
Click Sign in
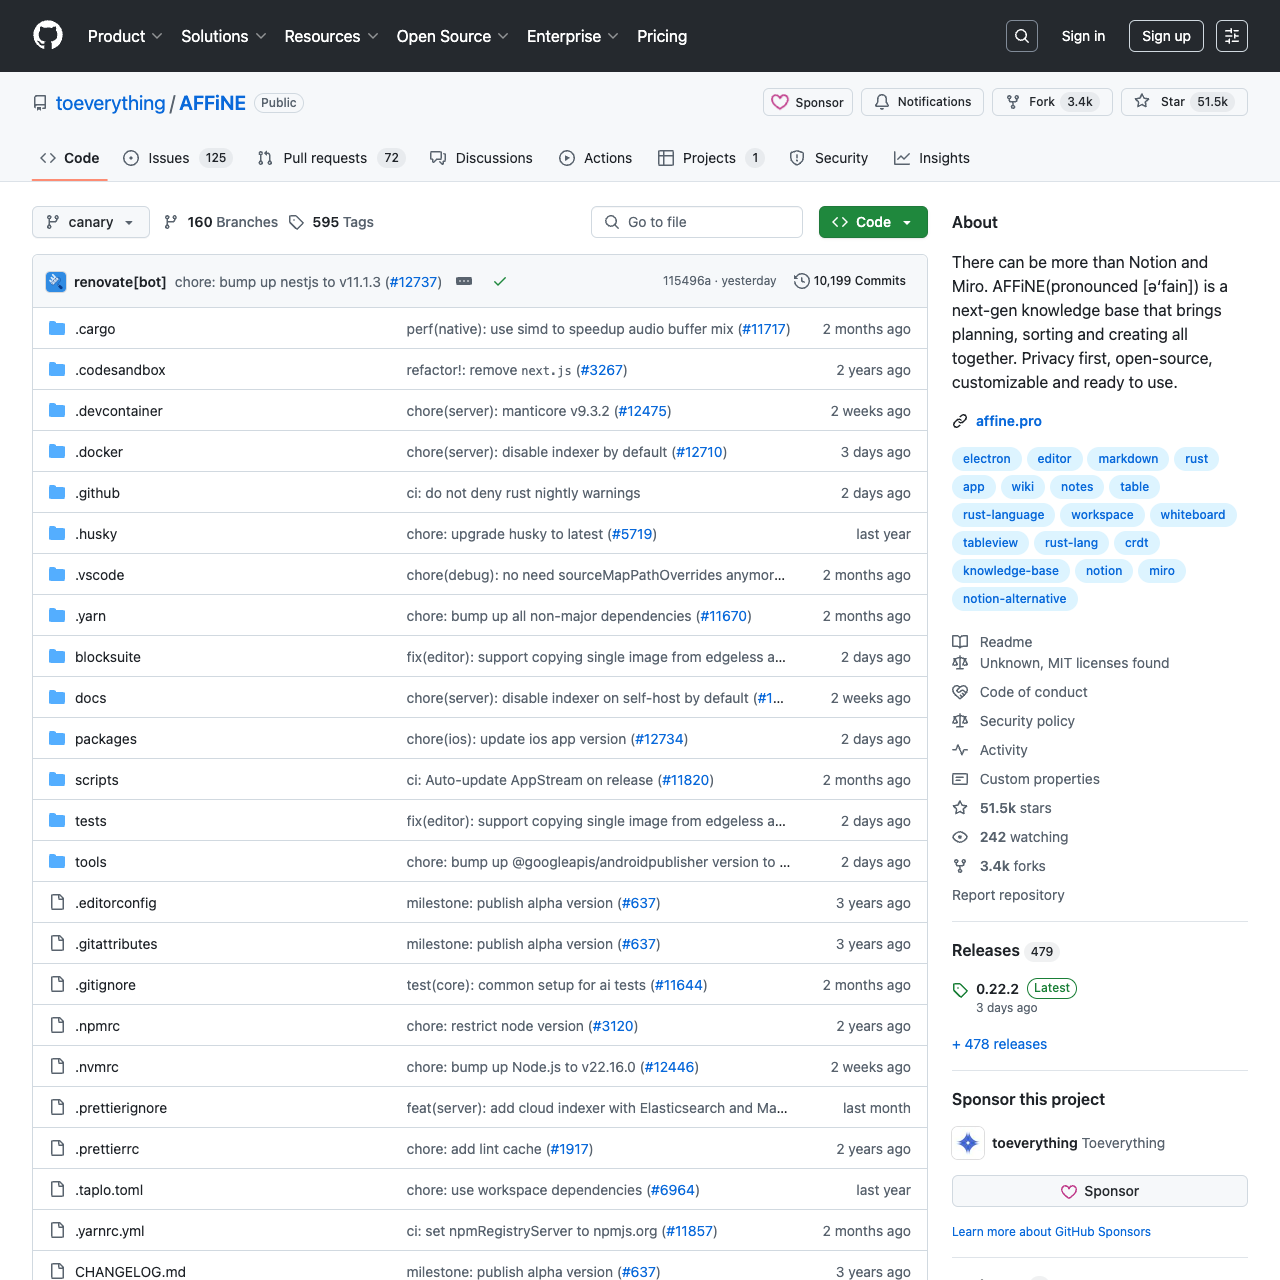coord(1083,36)
